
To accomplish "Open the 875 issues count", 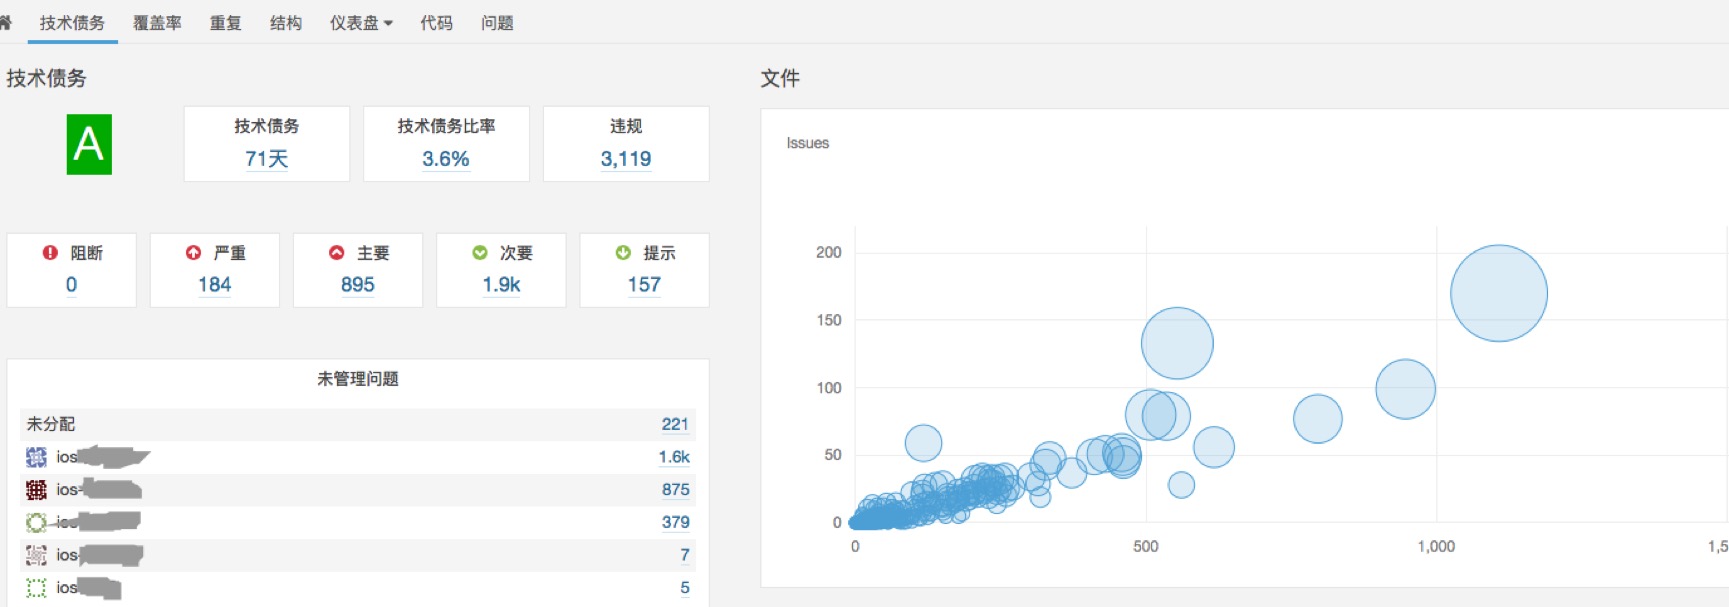I will (x=675, y=490).
